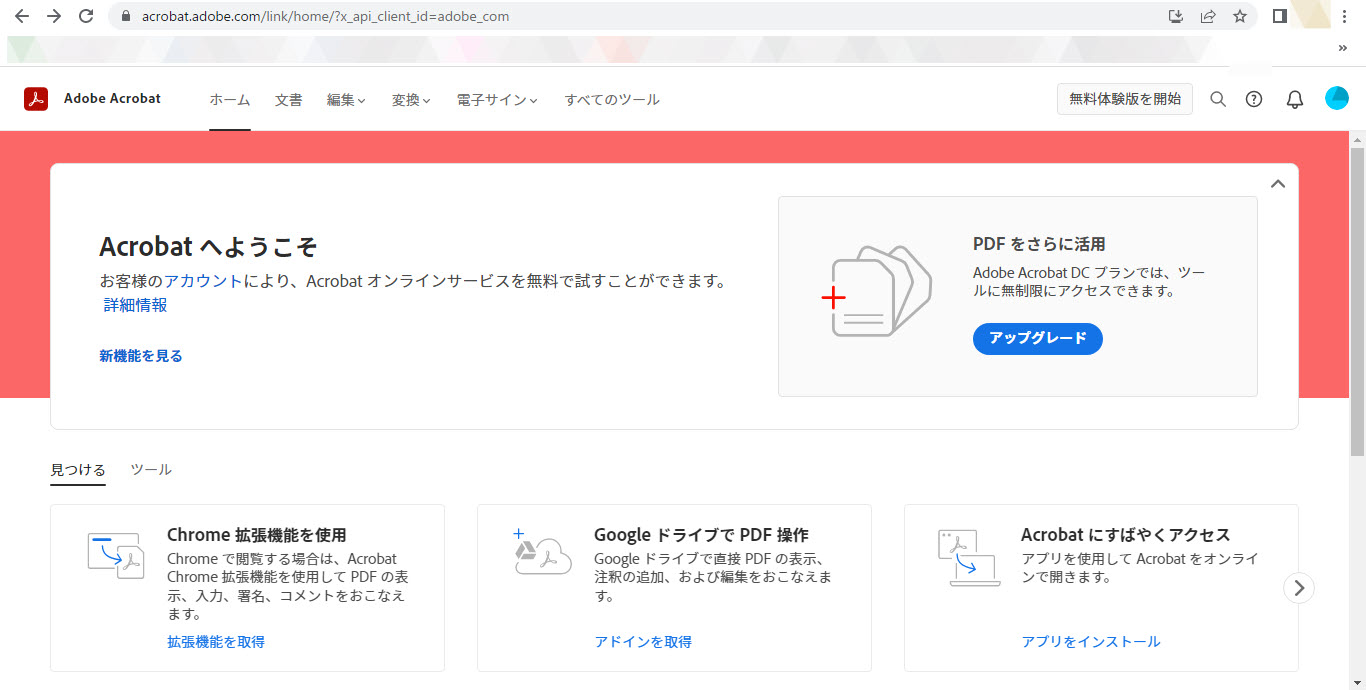
Task: Open the 文書 menu item
Action: click(289, 100)
